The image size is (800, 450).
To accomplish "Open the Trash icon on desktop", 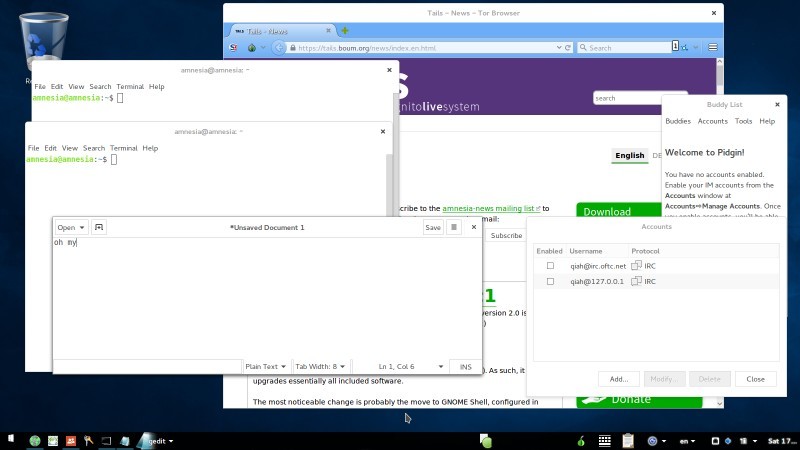I will click(43, 42).
